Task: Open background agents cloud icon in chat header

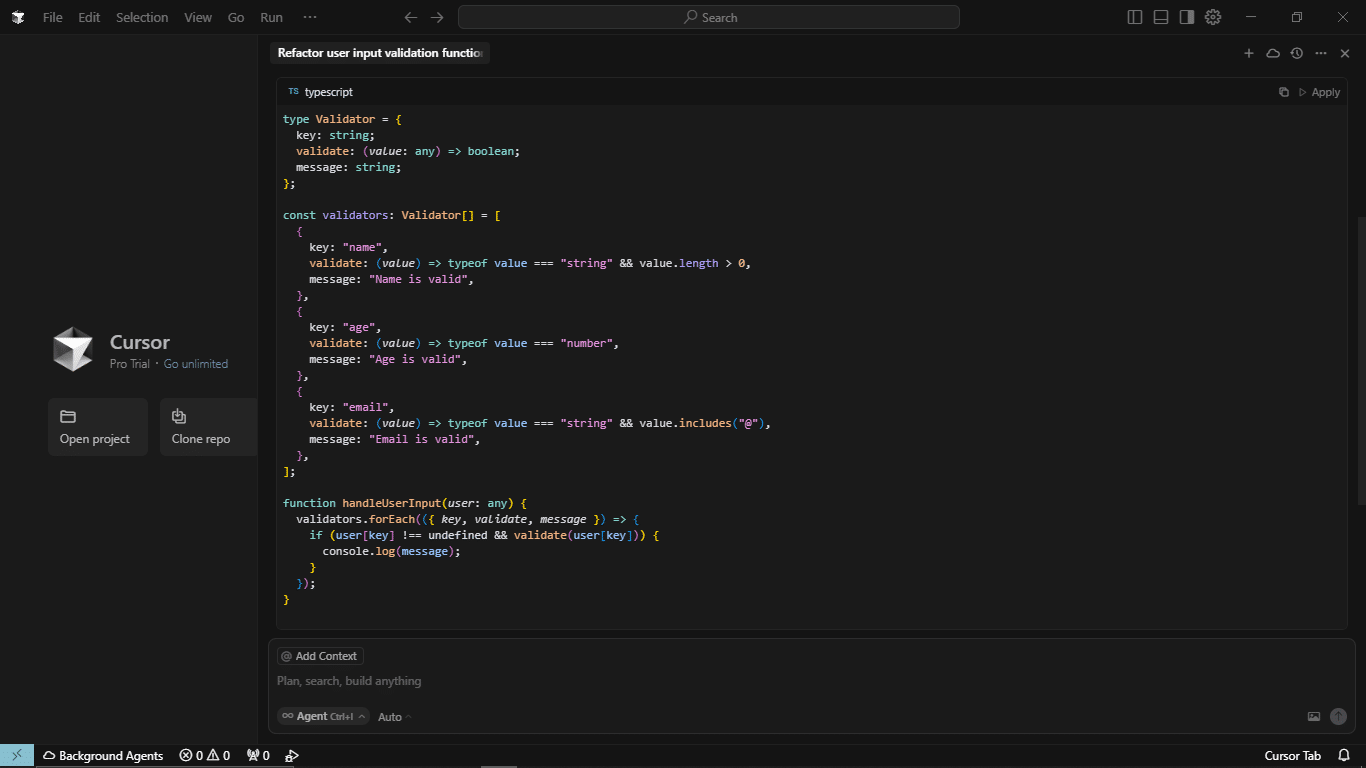Action: click(1273, 53)
